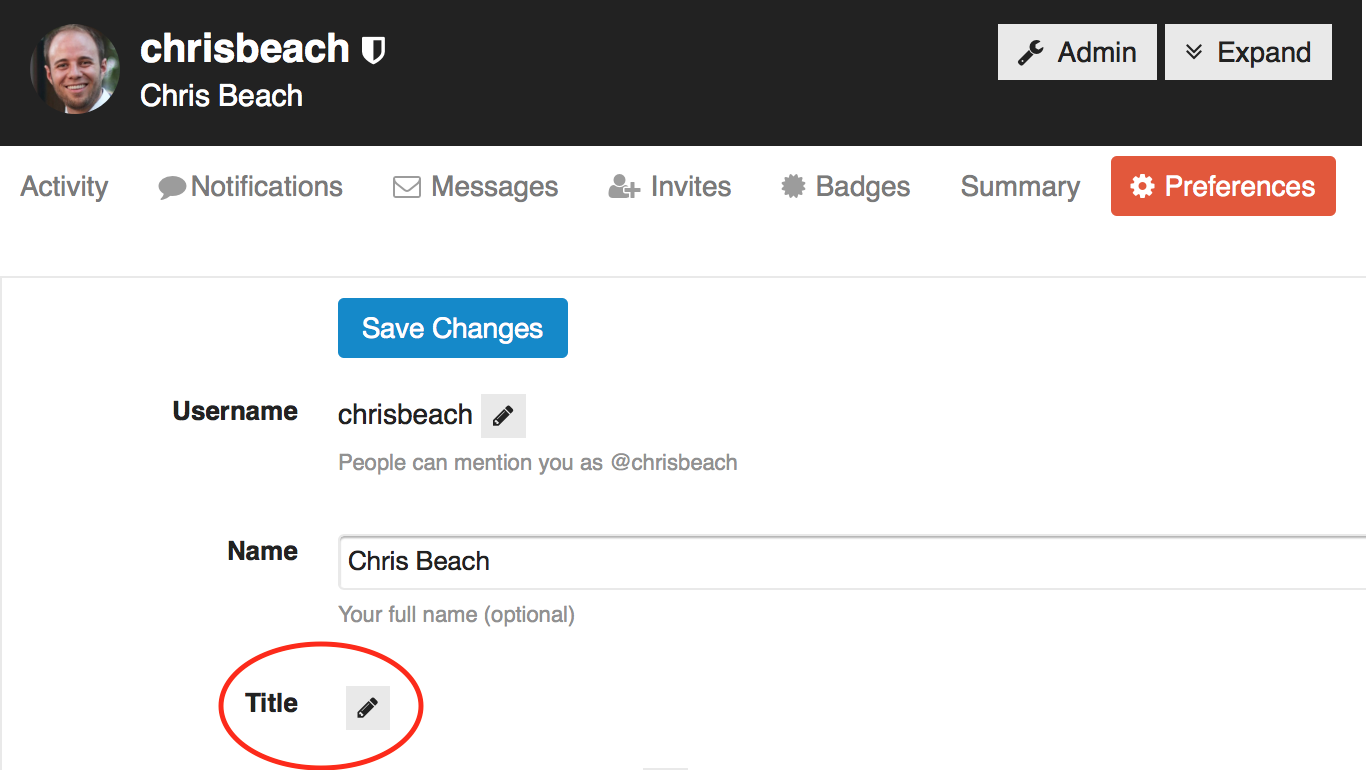Click the Badges certificate icon
The height and width of the screenshot is (770, 1366).
click(x=793, y=187)
